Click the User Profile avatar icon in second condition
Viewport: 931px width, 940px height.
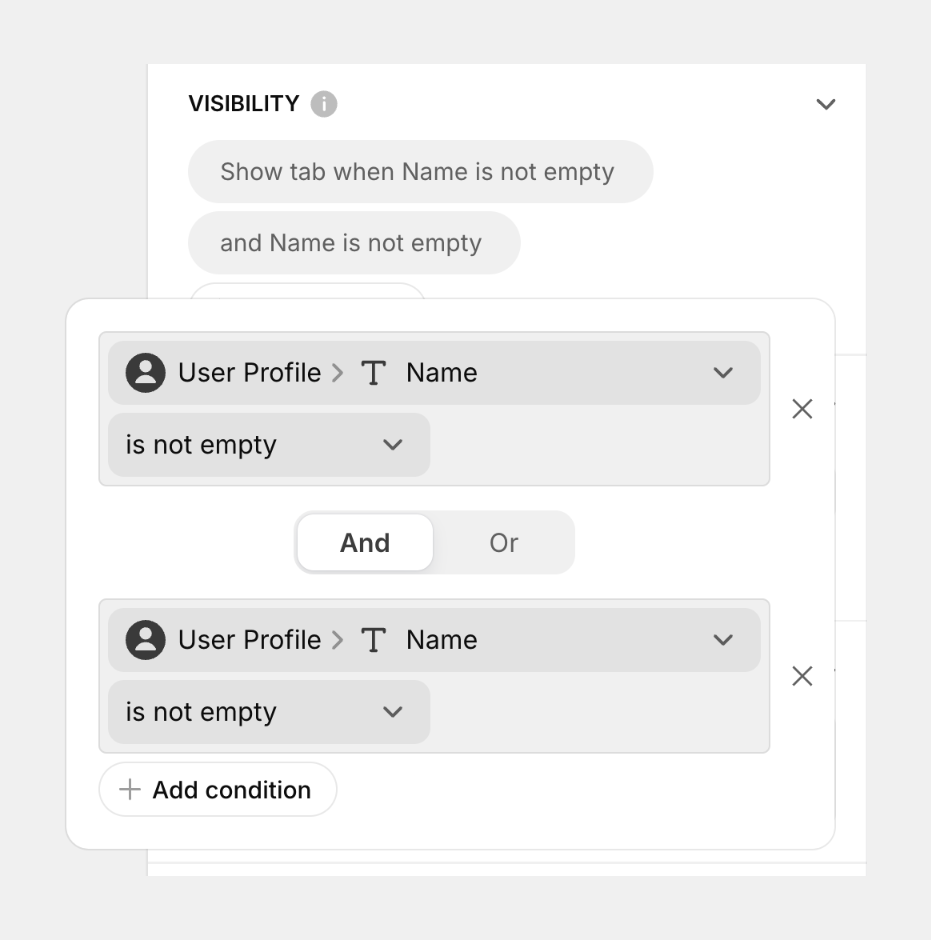(144, 640)
